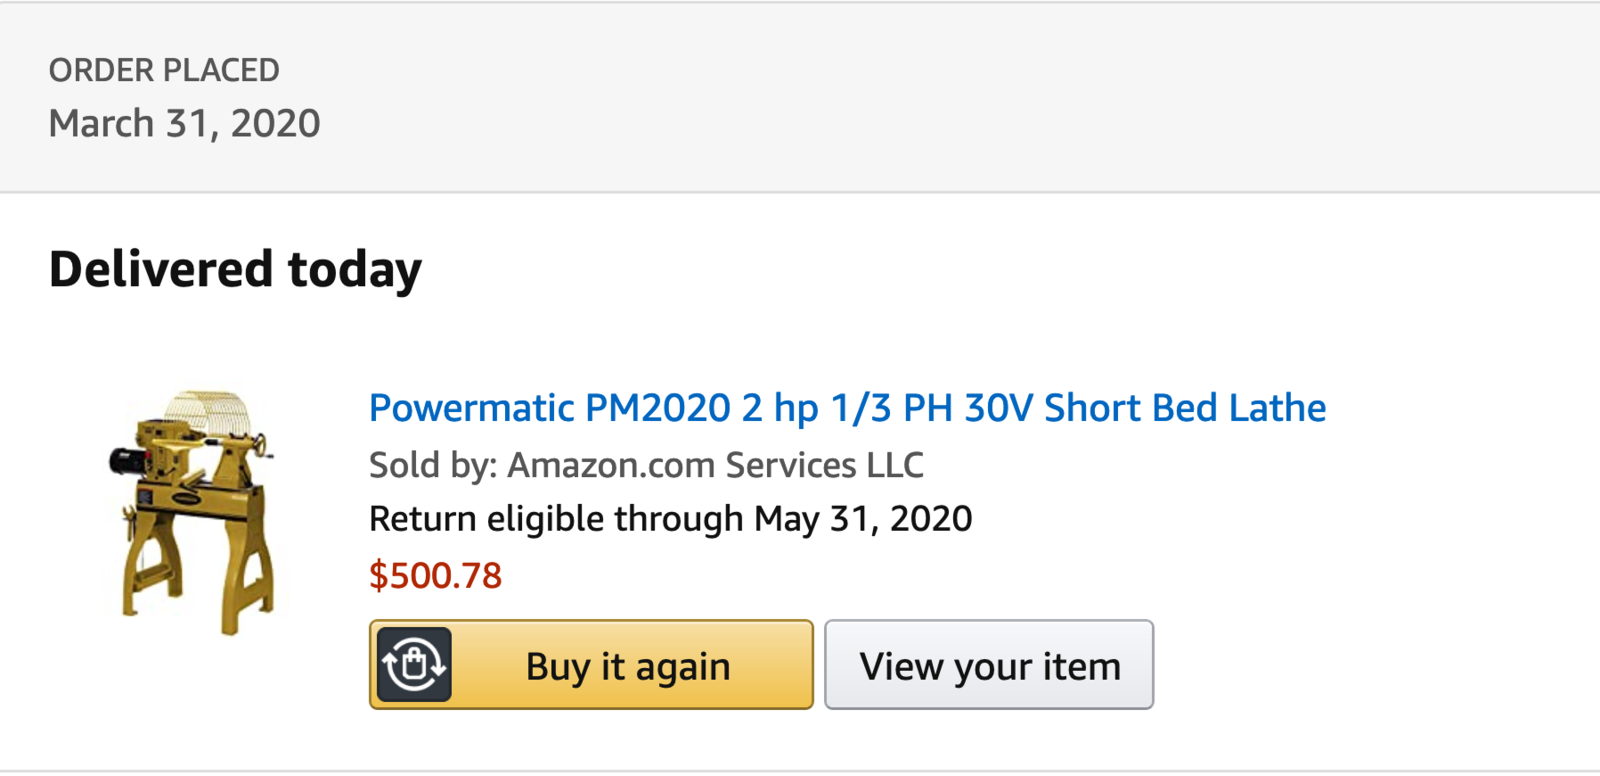
Task: Click the Delivered today heading
Action: coord(235,270)
